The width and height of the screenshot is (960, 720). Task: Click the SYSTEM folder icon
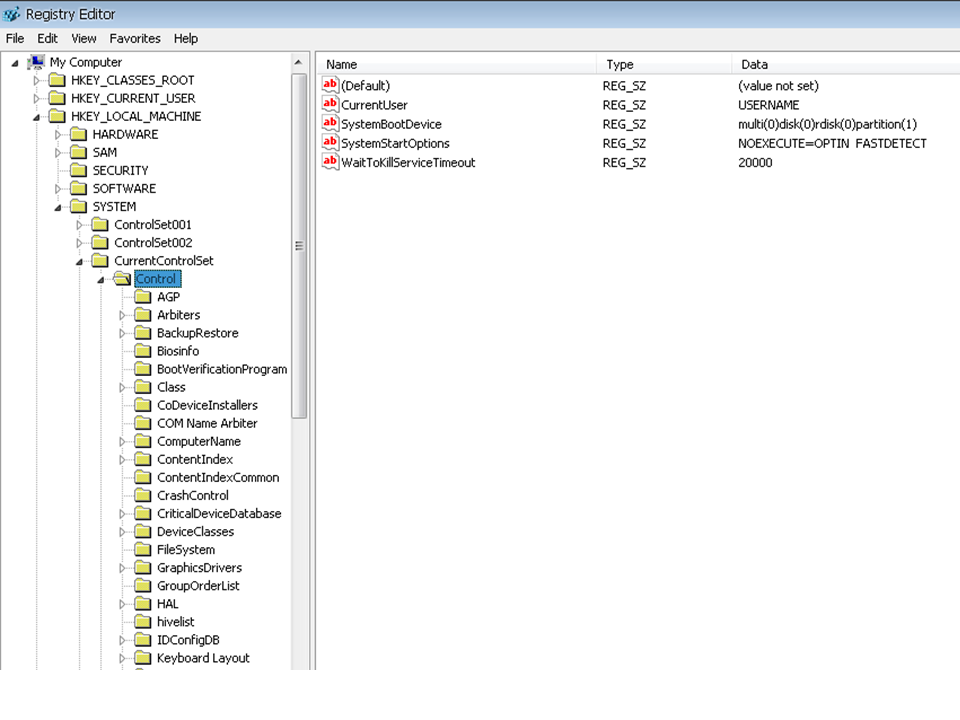pyautogui.click(x=78, y=206)
